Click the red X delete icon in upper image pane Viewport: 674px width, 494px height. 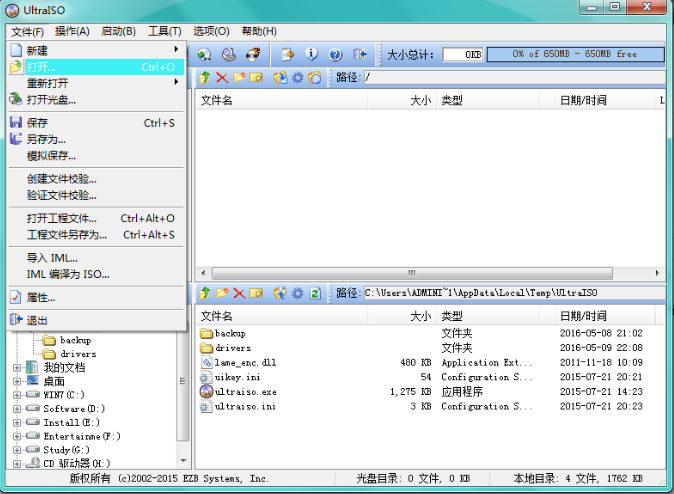pyautogui.click(x=222, y=77)
